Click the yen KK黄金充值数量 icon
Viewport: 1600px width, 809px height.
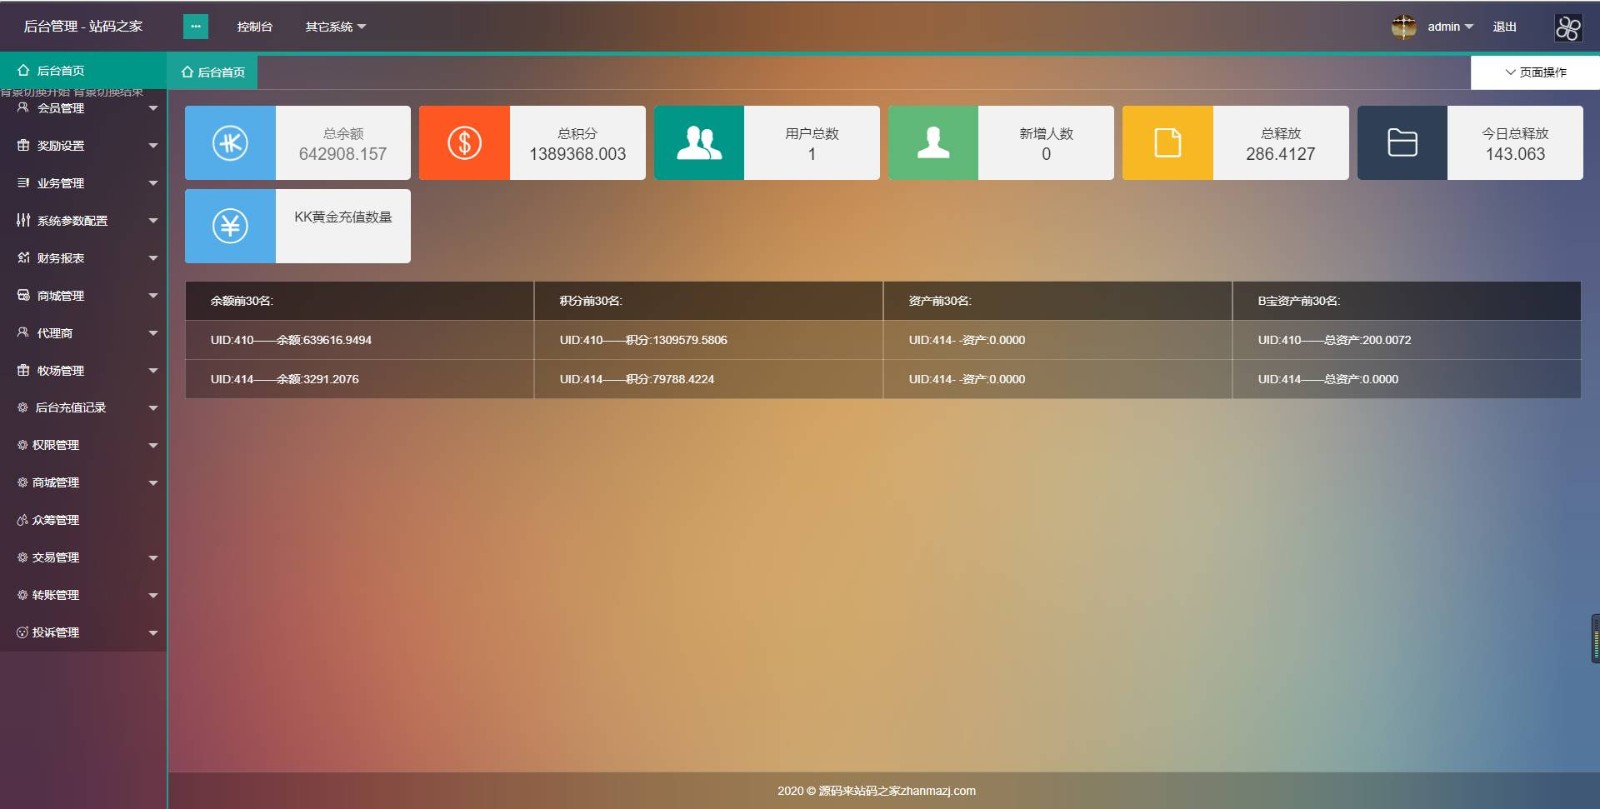(x=230, y=226)
